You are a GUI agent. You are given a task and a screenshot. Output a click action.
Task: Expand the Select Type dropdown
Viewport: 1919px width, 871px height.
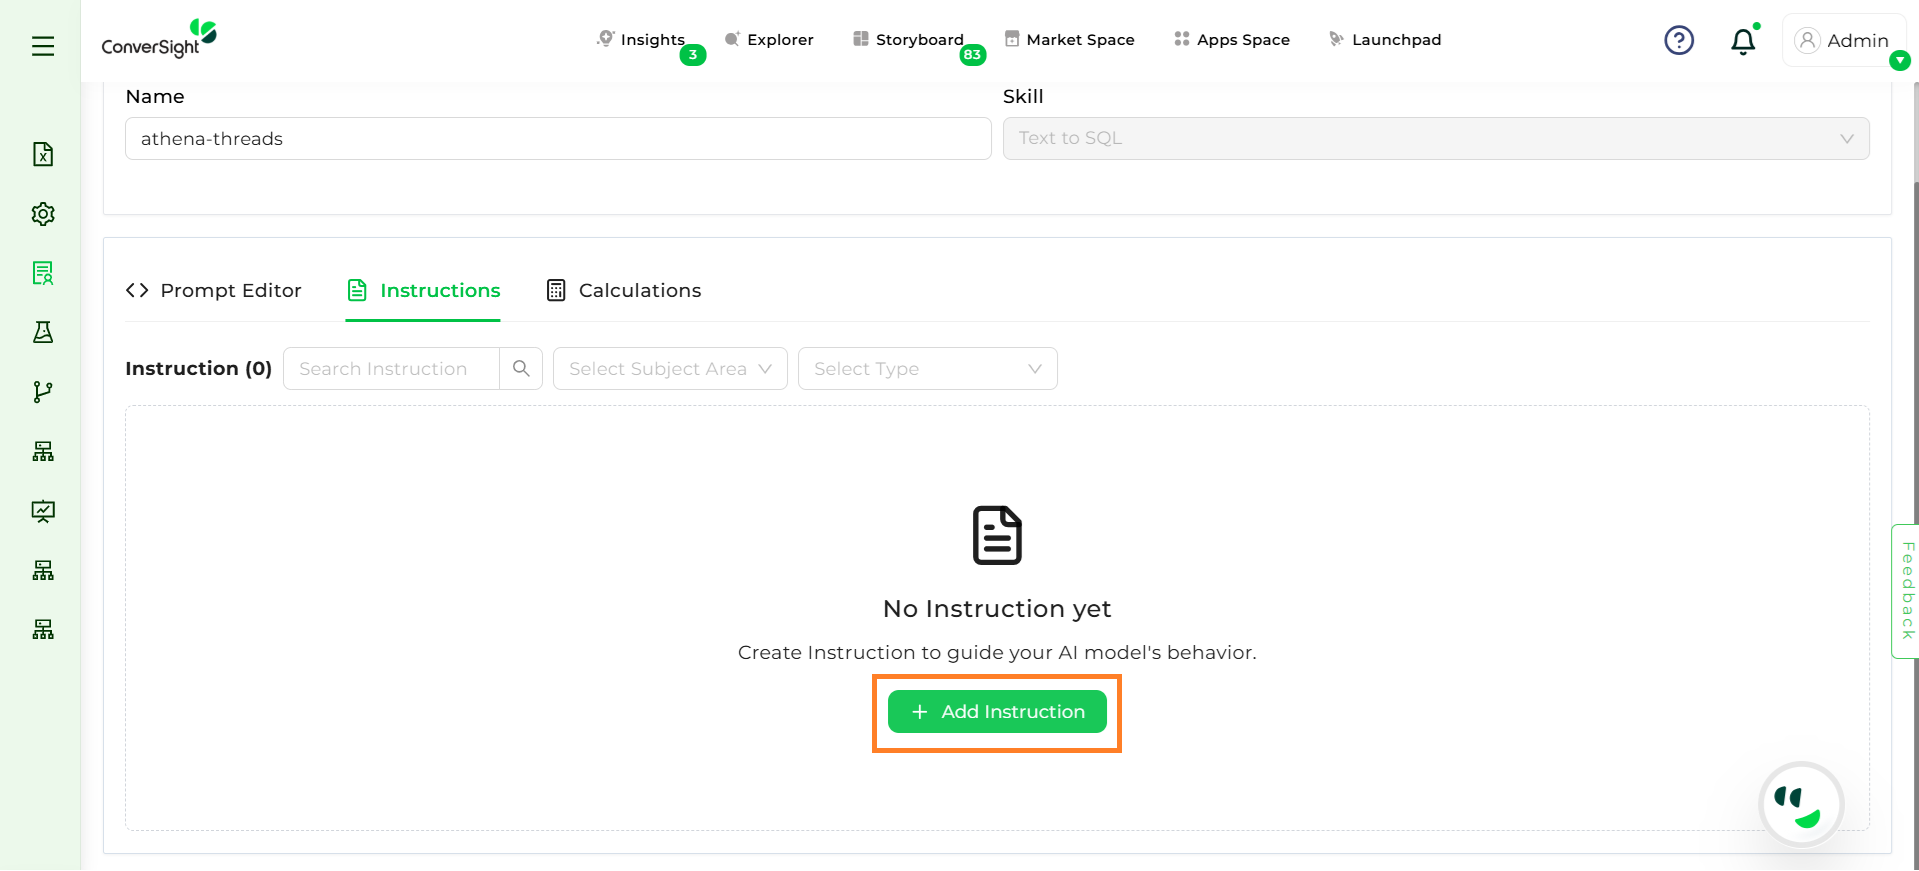click(x=927, y=369)
